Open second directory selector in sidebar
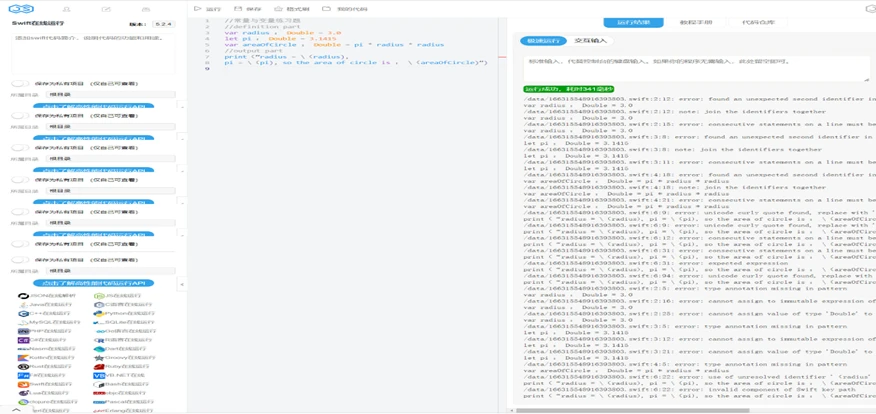Viewport: 876px width, 414px height. (x=111, y=127)
